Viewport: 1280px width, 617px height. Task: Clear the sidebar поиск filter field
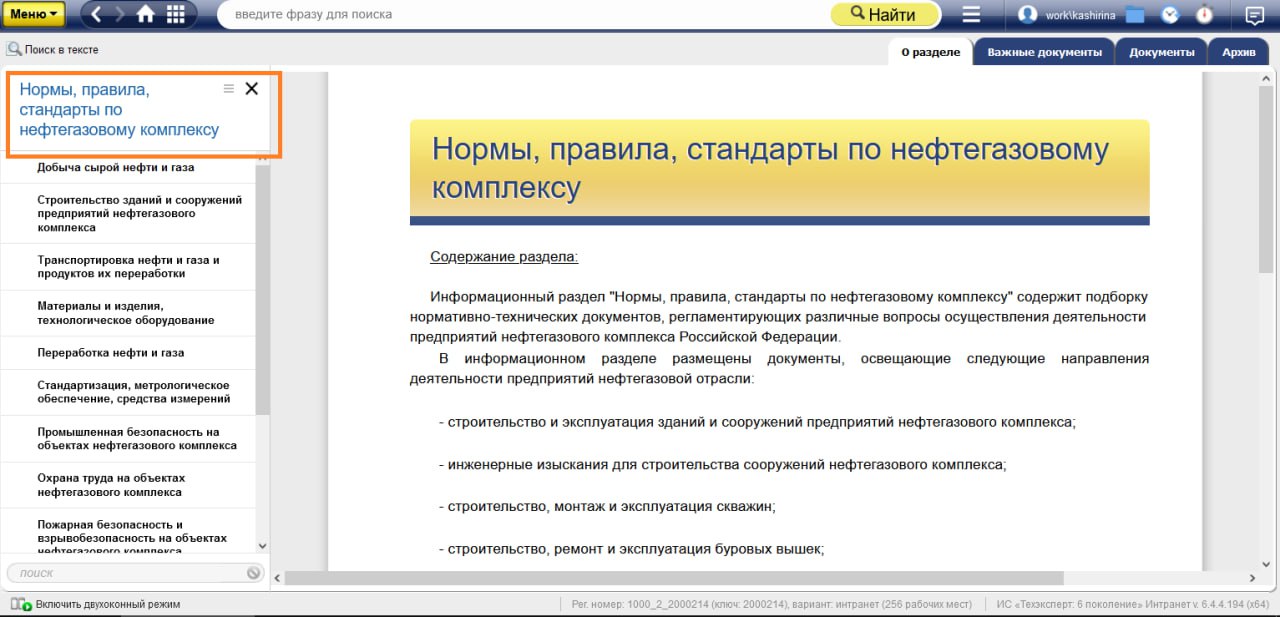click(x=254, y=573)
